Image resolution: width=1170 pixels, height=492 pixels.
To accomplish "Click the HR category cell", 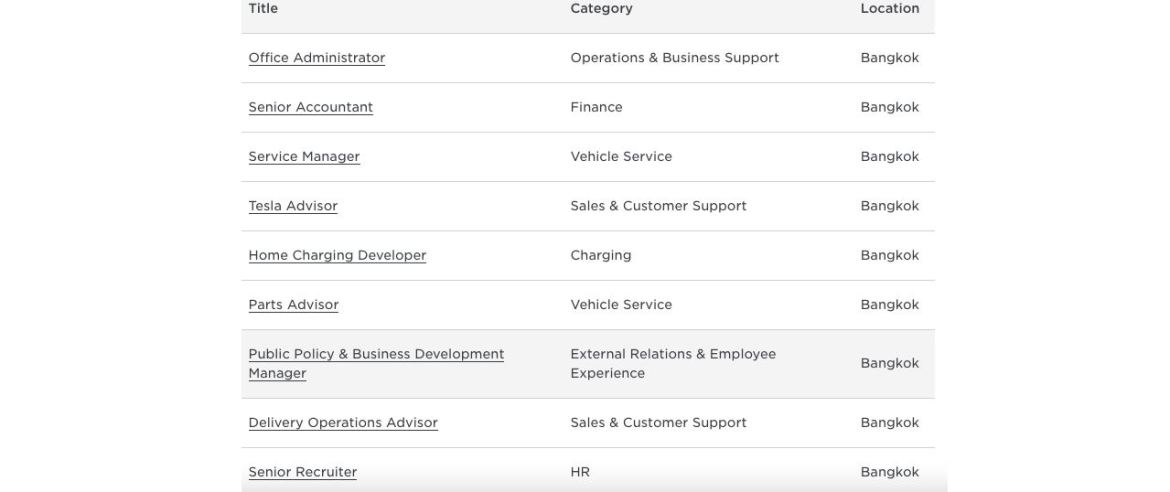I will [580, 472].
